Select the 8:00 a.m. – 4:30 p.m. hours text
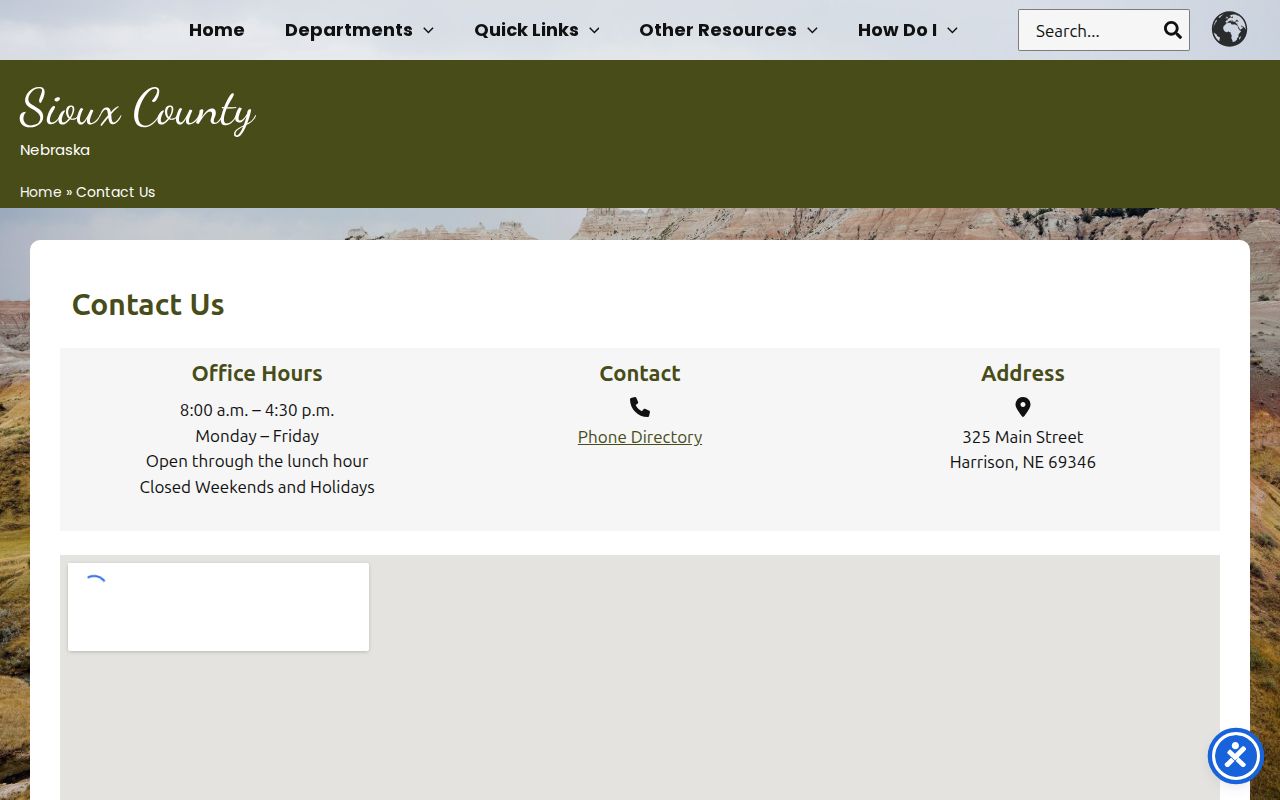The height and width of the screenshot is (800, 1280). point(257,410)
